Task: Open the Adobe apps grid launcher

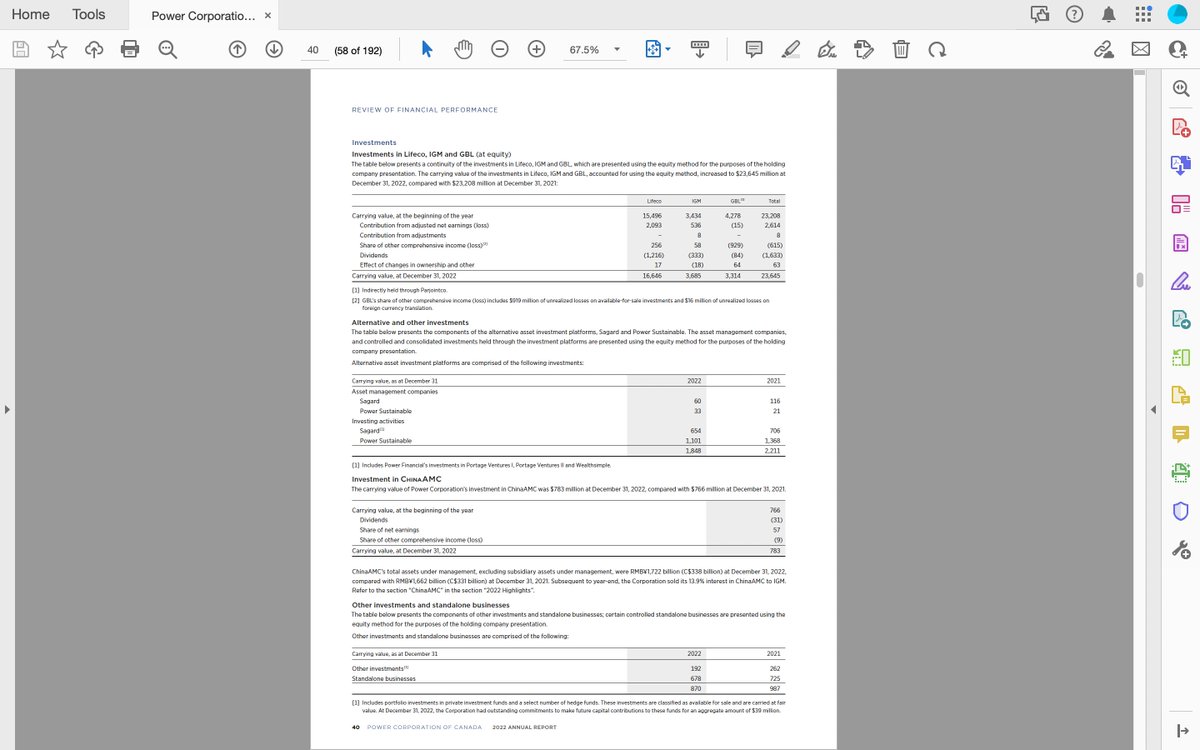Action: tap(1143, 14)
